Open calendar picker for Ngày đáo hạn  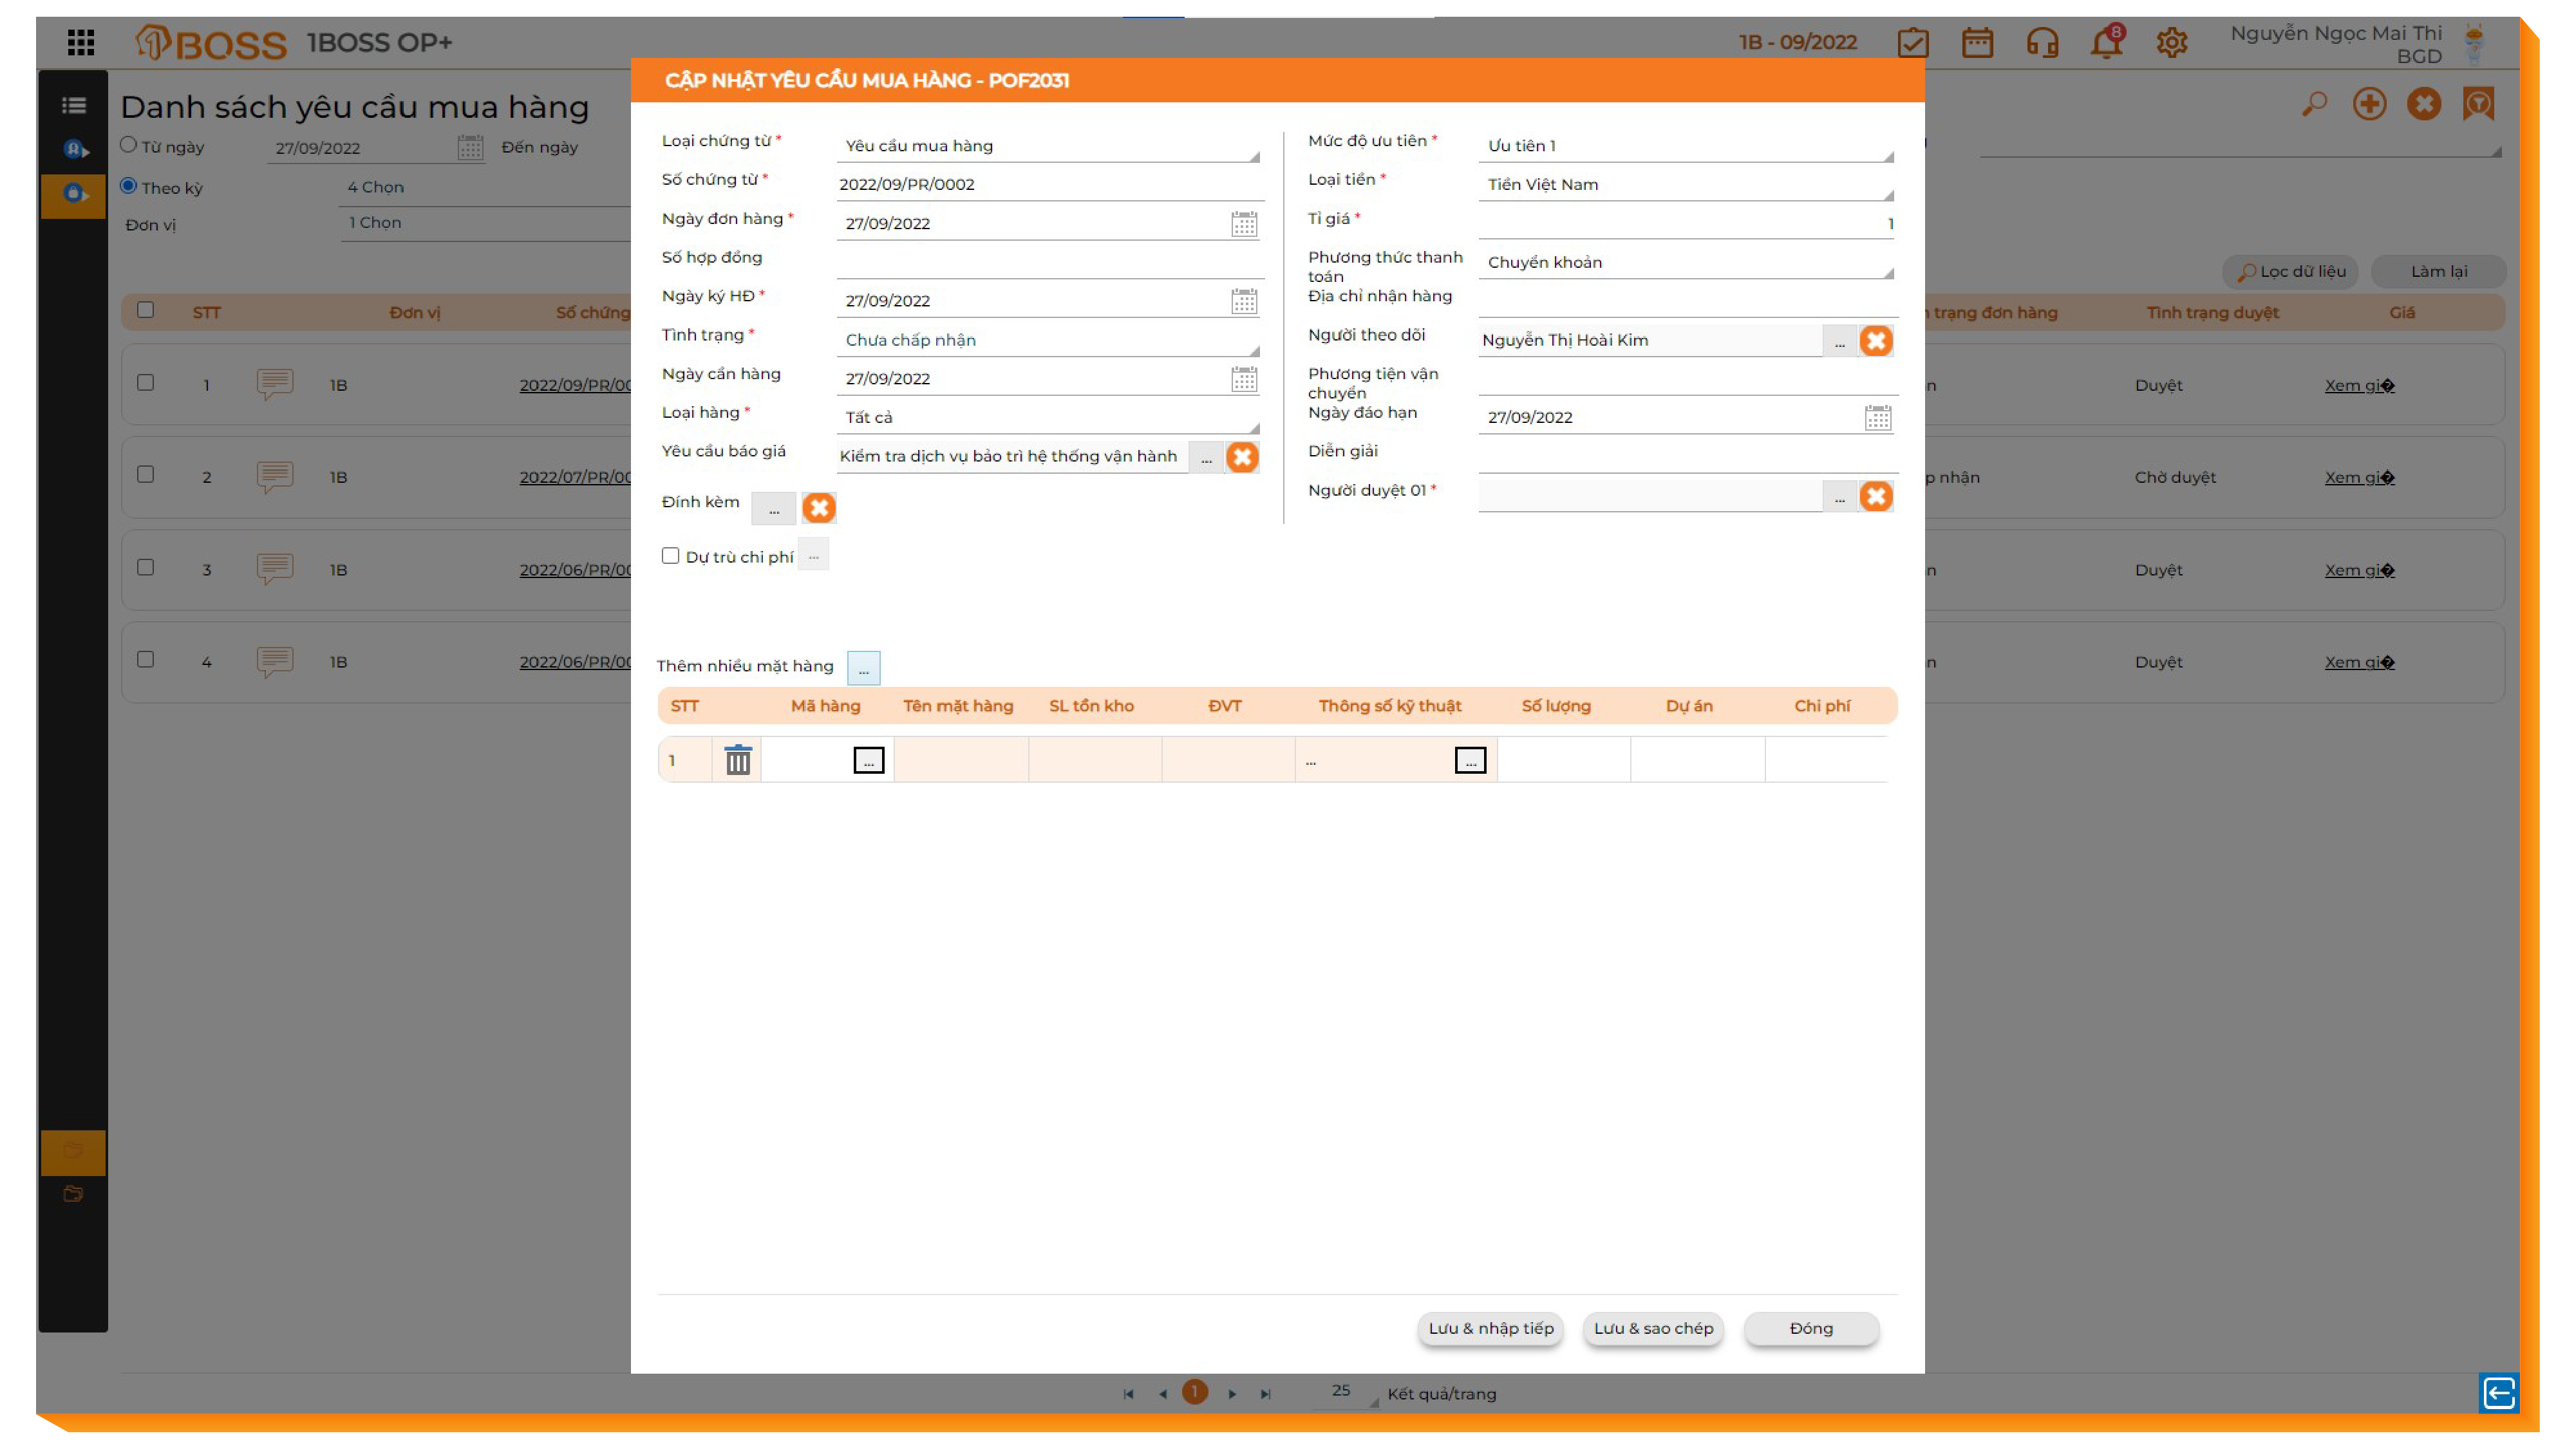tap(1877, 418)
